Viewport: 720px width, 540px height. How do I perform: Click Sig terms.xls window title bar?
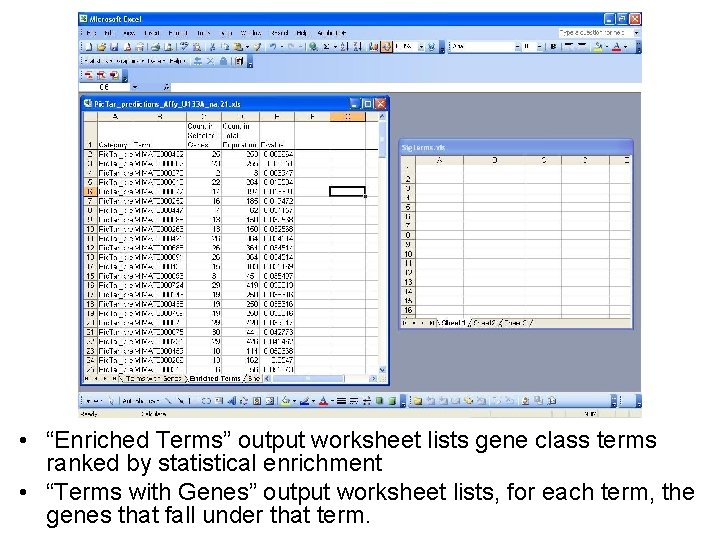(516, 147)
